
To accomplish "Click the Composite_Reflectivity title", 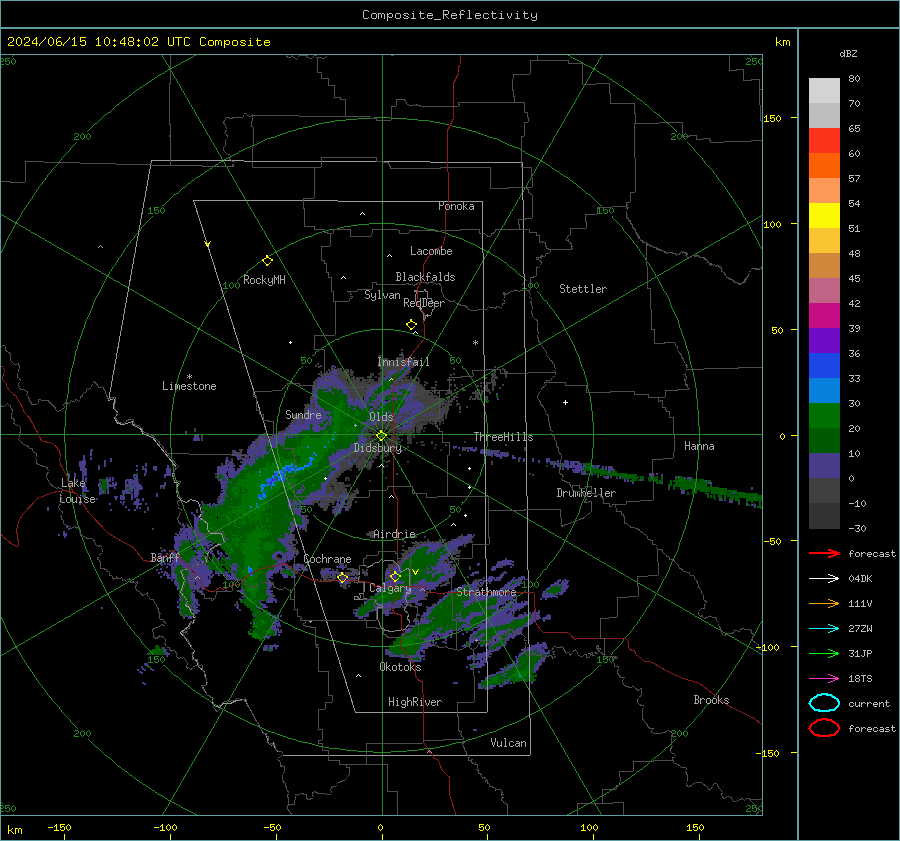I will click(450, 15).
